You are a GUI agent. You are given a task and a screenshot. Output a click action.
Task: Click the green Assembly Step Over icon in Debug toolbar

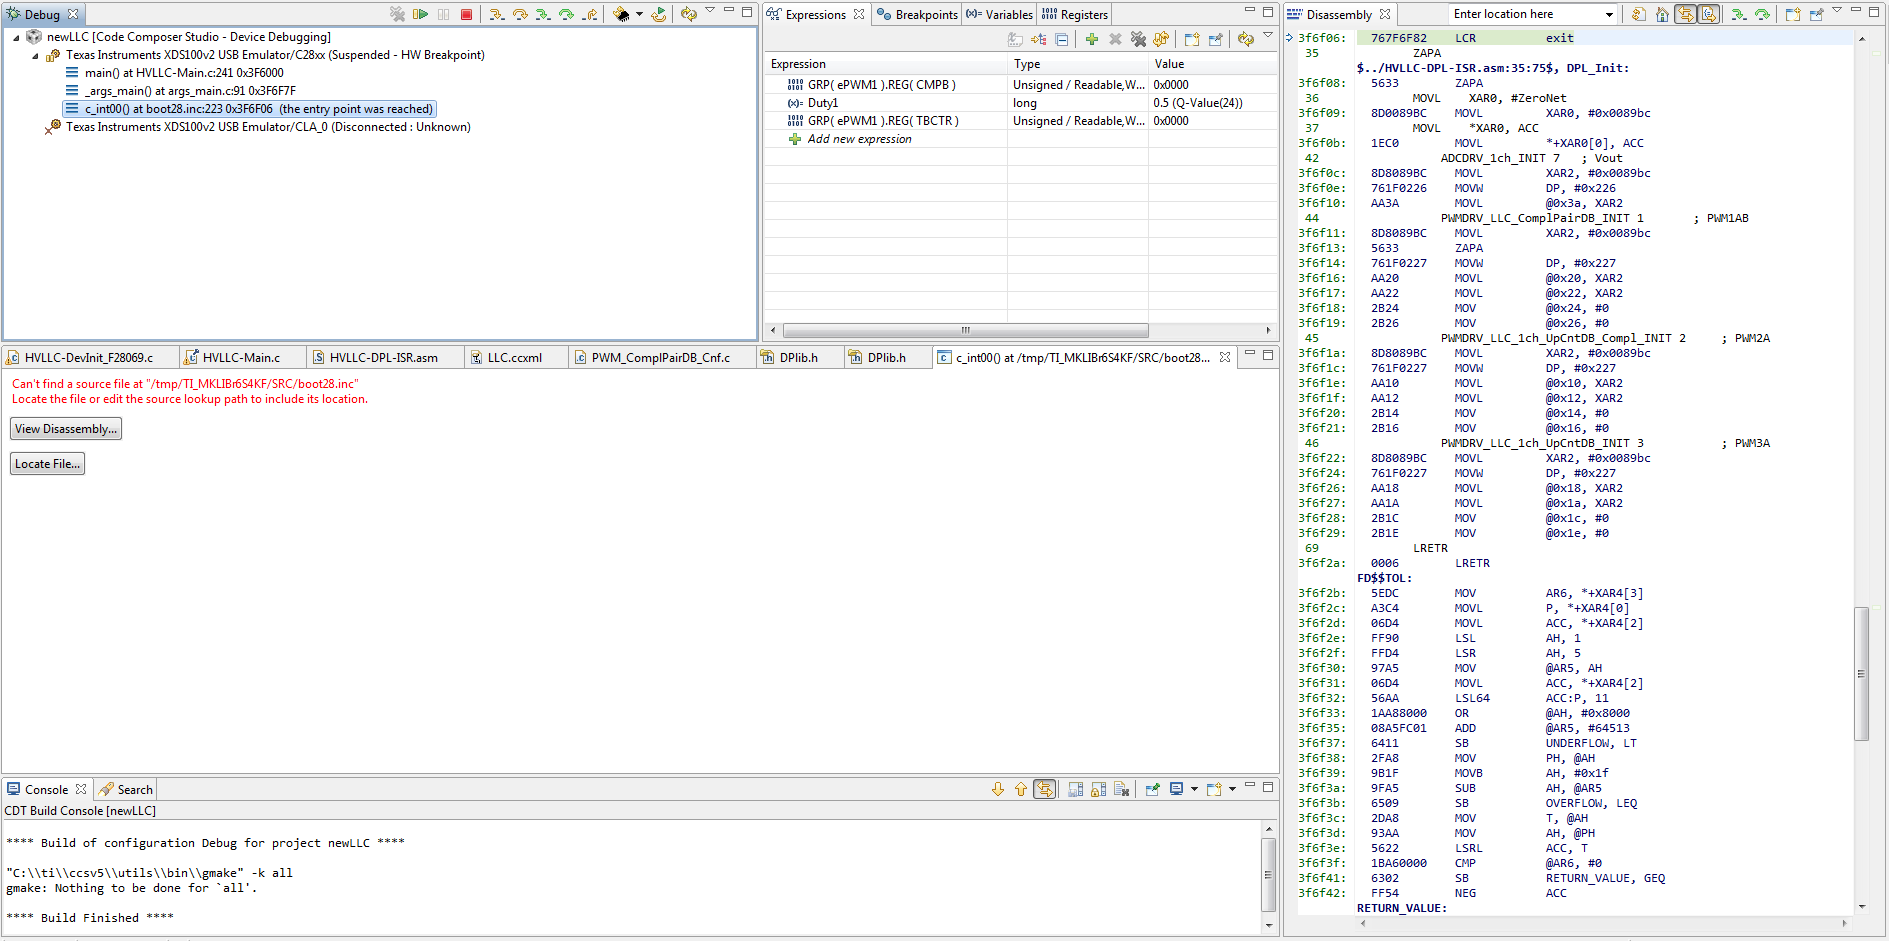point(566,14)
